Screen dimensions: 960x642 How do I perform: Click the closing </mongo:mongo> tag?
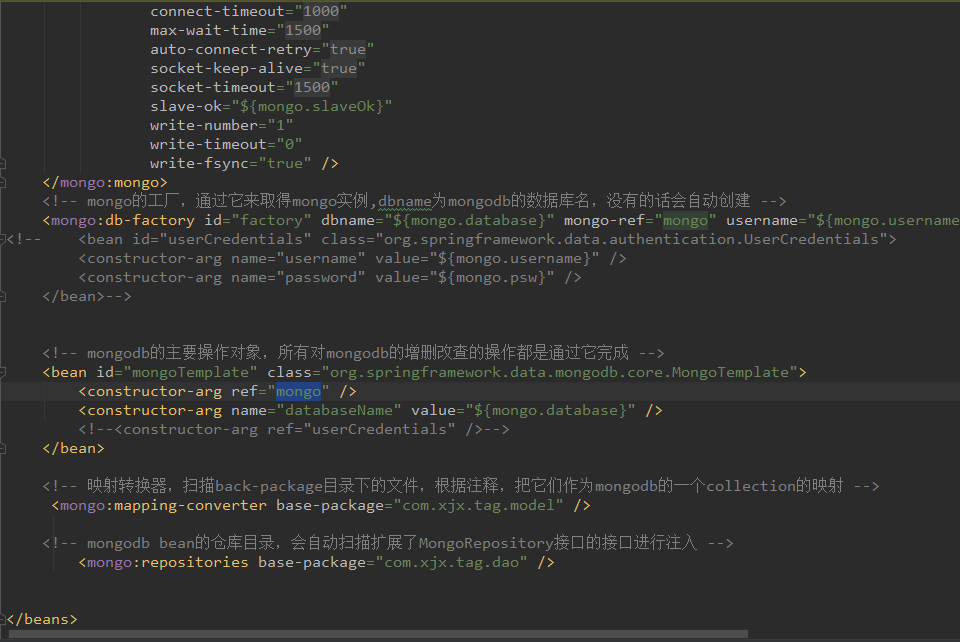(x=105, y=182)
